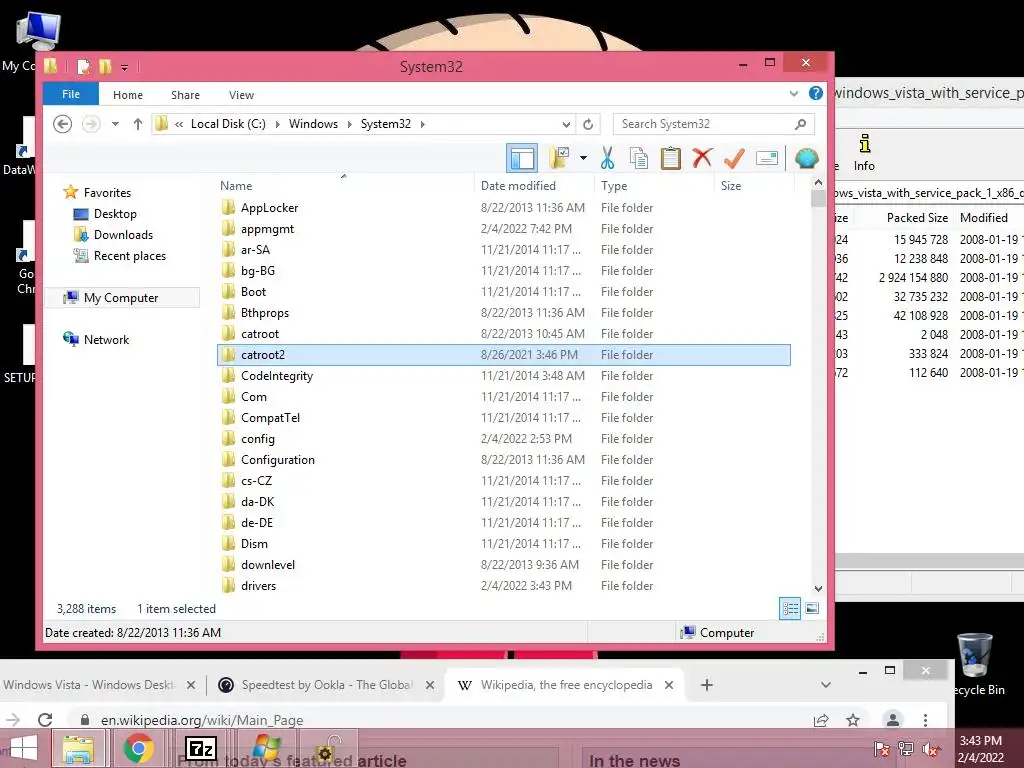Viewport: 1024px width, 768px height.
Task: Toggle the navigation pane layout icon
Action: [522, 158]
